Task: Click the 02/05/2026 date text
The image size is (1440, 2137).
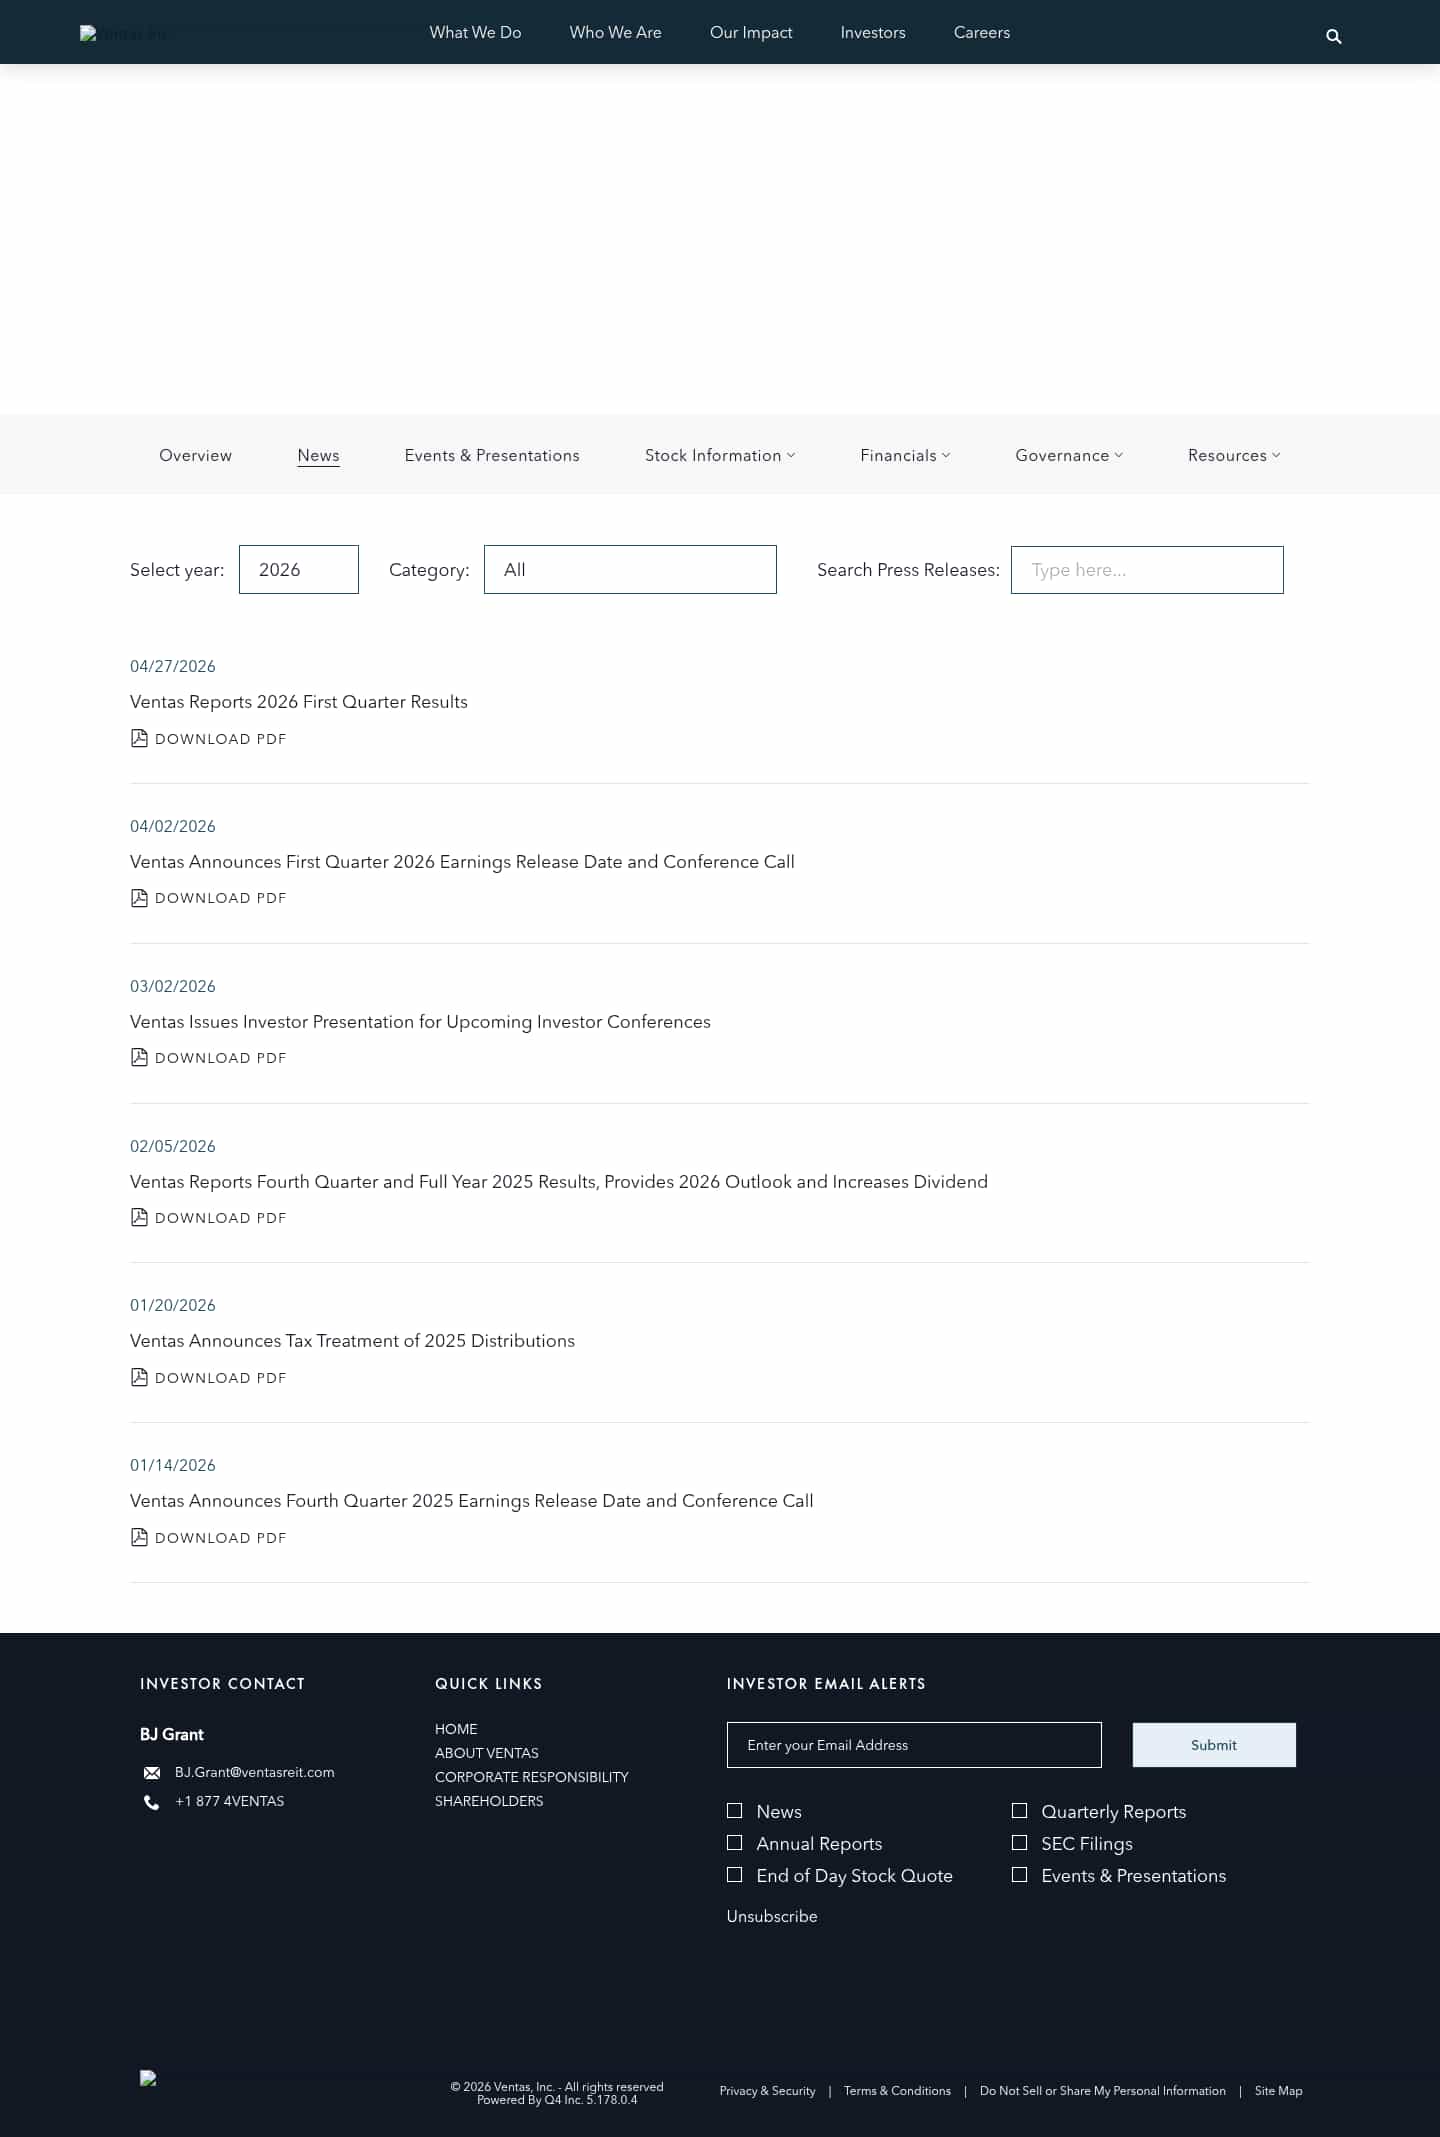Action: [x=173, y=1146]
